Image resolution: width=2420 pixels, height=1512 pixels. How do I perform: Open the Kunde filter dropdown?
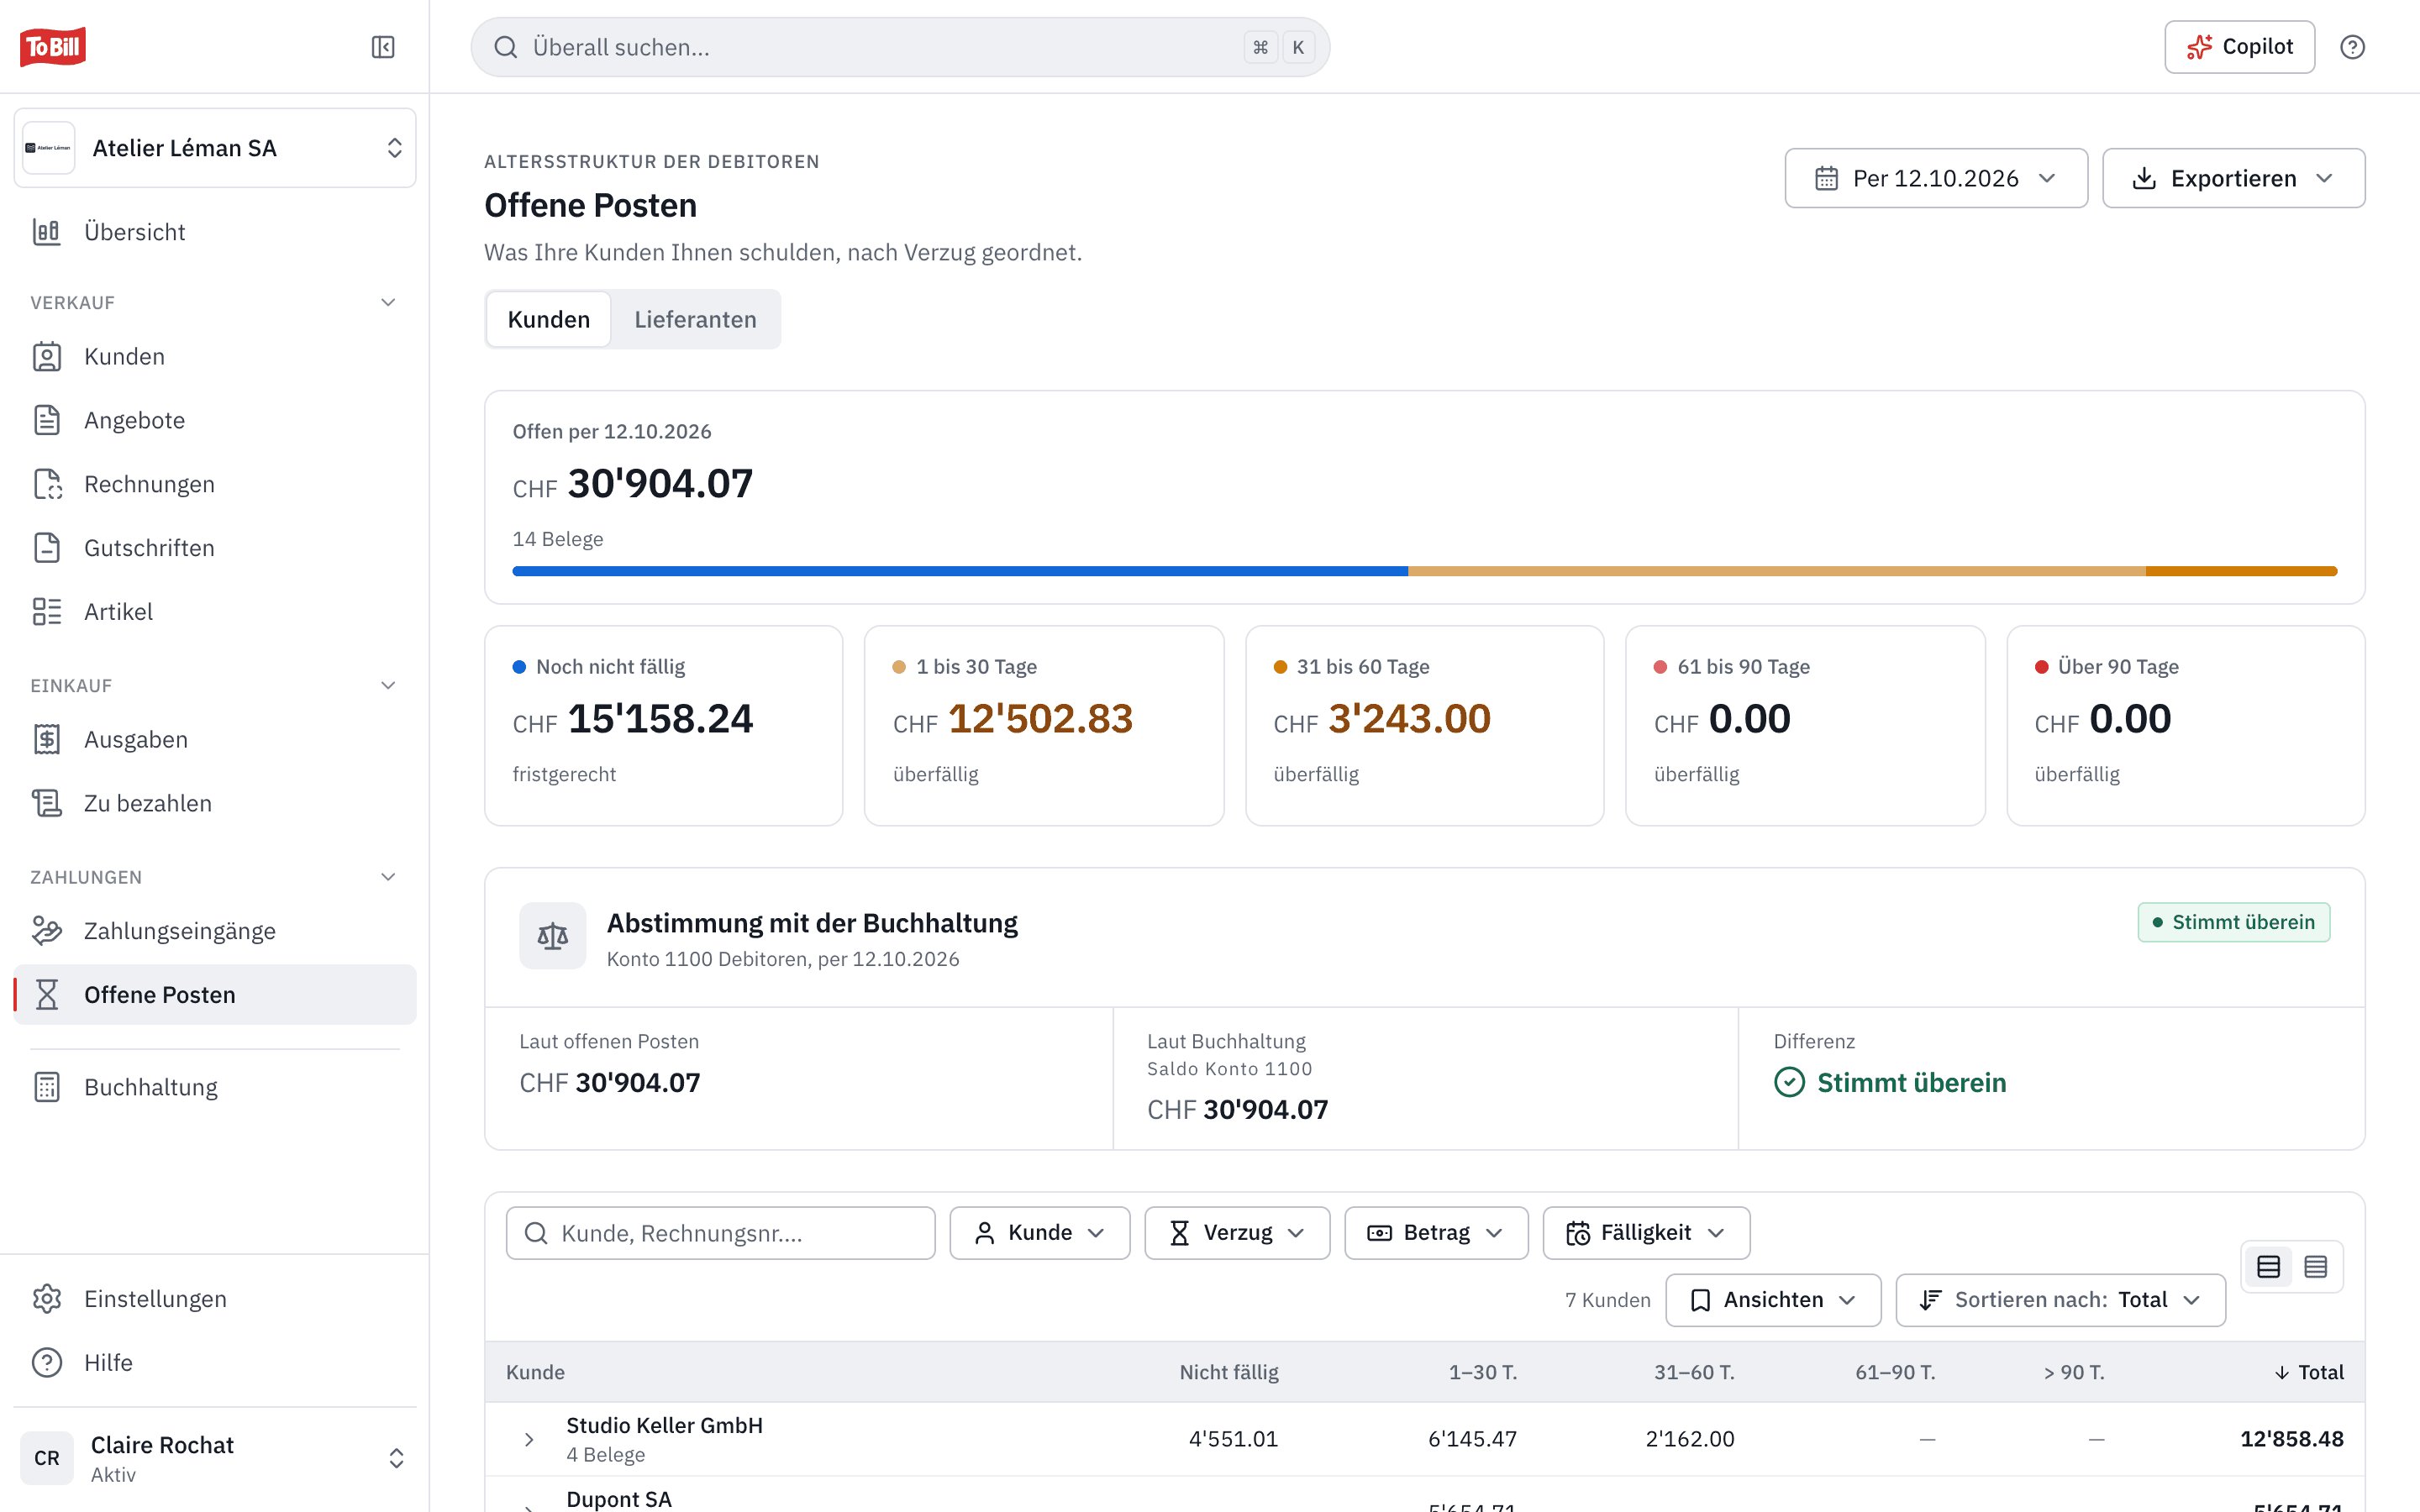click(1040, 1233)
